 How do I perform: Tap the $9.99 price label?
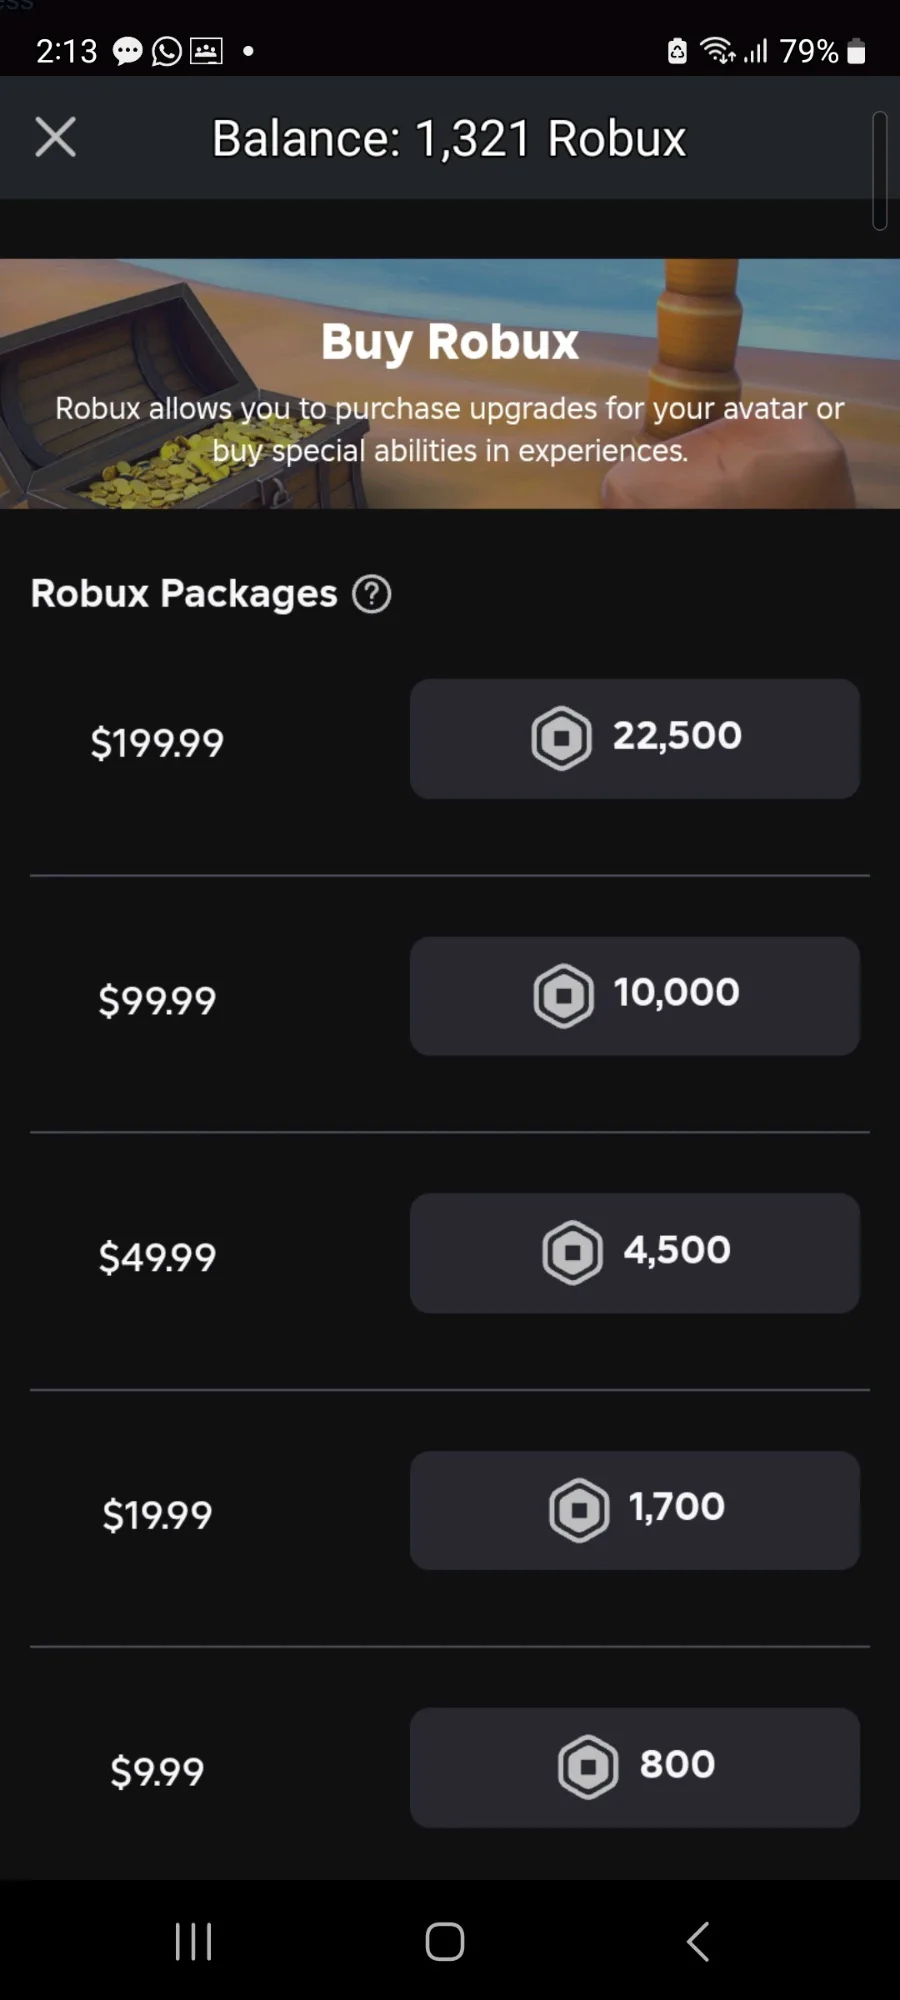coord(157,1772)
